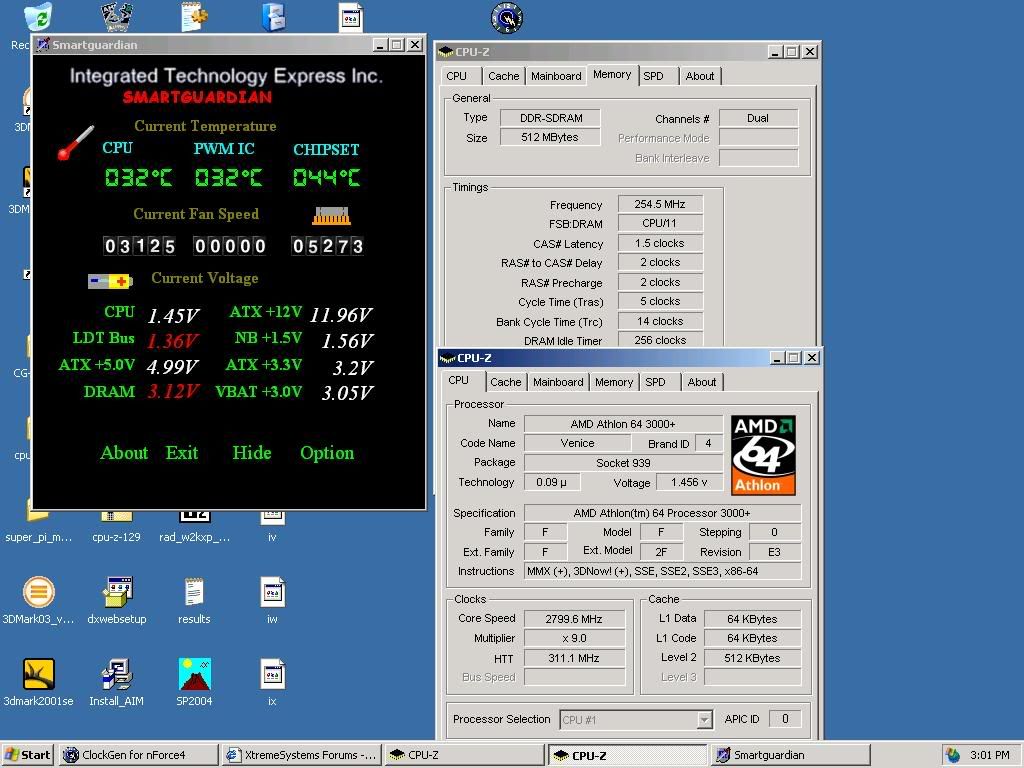Click the Code Name value Venice

(577, 443)
